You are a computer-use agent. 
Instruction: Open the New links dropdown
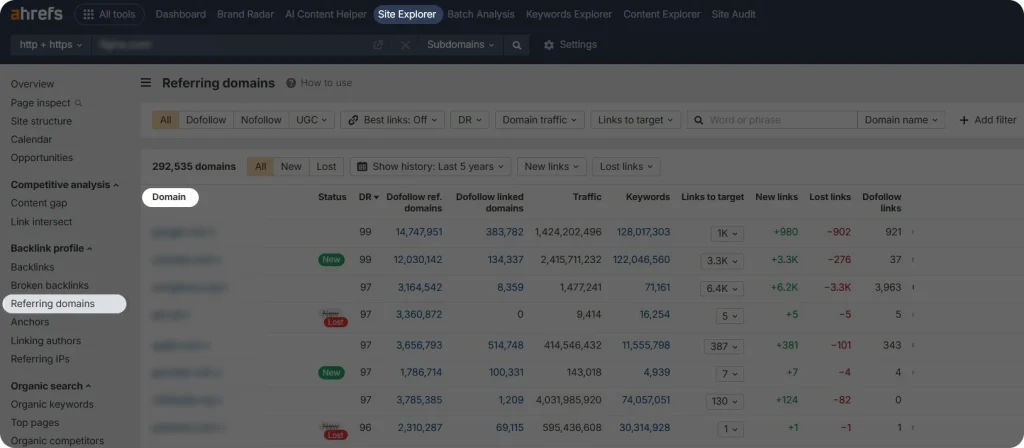point(552,167)
